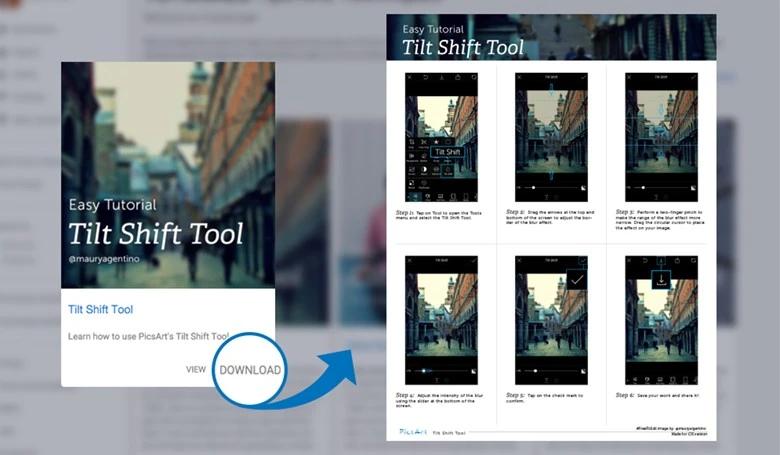Click the Easy Tutorial text in the PDF header
The width and height of the screenshot is (780, 455).
(433, 29)
